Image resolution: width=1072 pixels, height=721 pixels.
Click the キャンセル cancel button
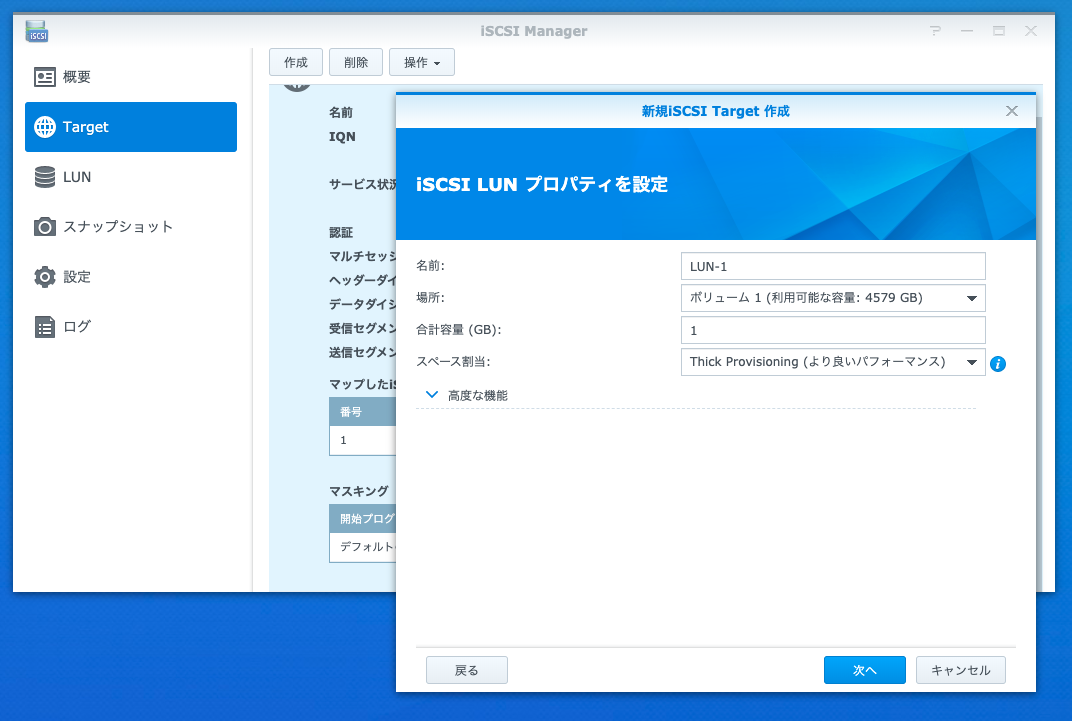click(x=961, y=670)
